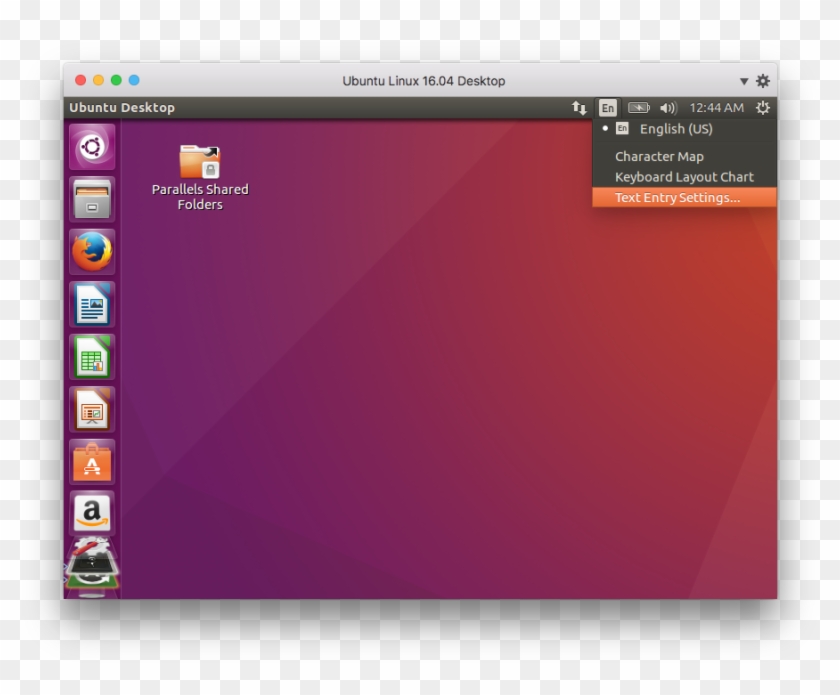Expand the Parallels window dropdown arrow
This screenshot has height=695, width=840.
tap(744, 81)
